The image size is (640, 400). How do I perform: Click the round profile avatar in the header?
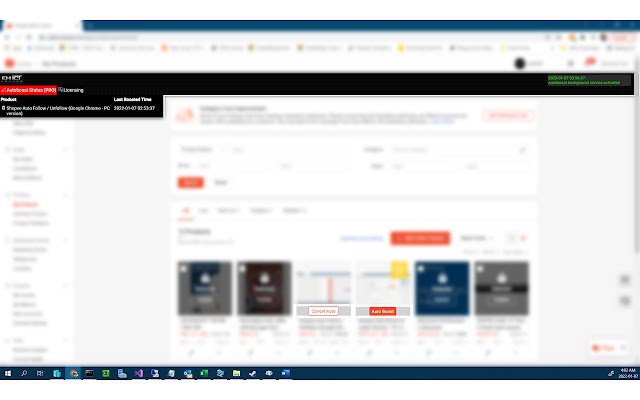pyautogui.click(x=520, y=64)
